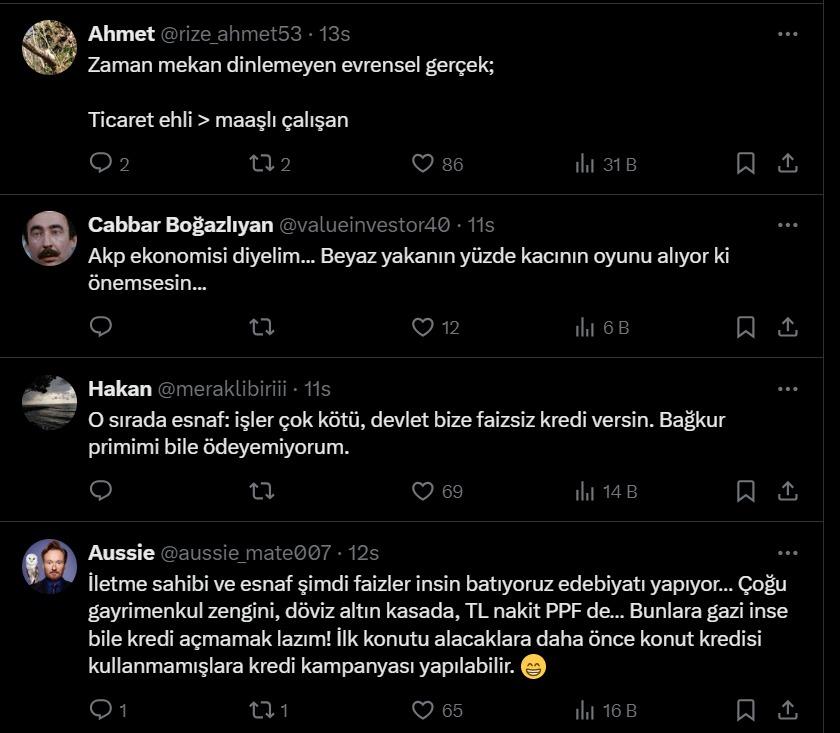Open more menu on Cabbar Boğazlıyan's tweet
Viewport: 840px width, 733px height.
pyautogui.click(x=787, y=225)
